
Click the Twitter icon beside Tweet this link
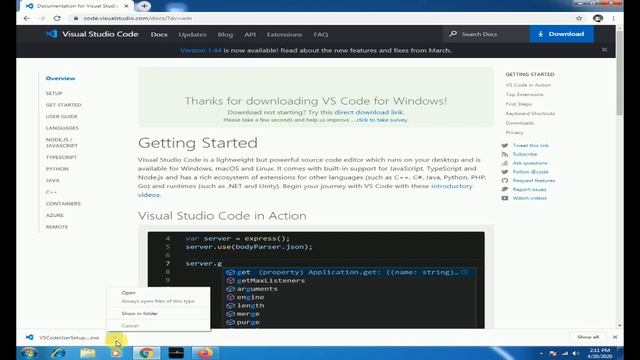click(x=505, y=145)
